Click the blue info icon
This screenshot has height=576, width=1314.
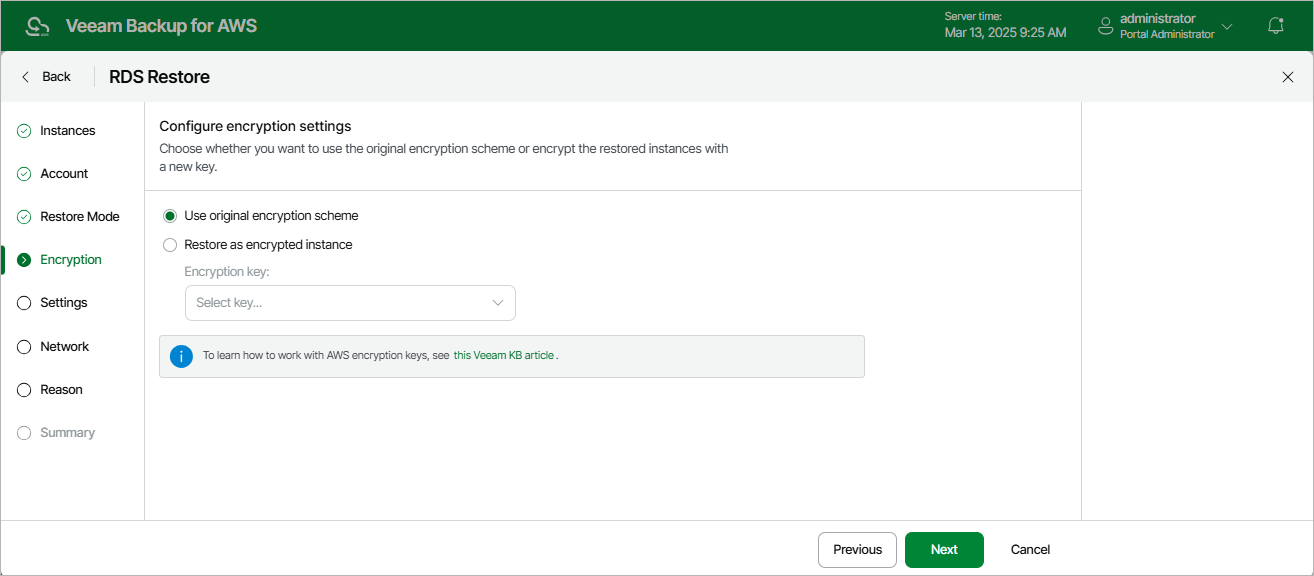pyautogui.click(x=181, y=355)
